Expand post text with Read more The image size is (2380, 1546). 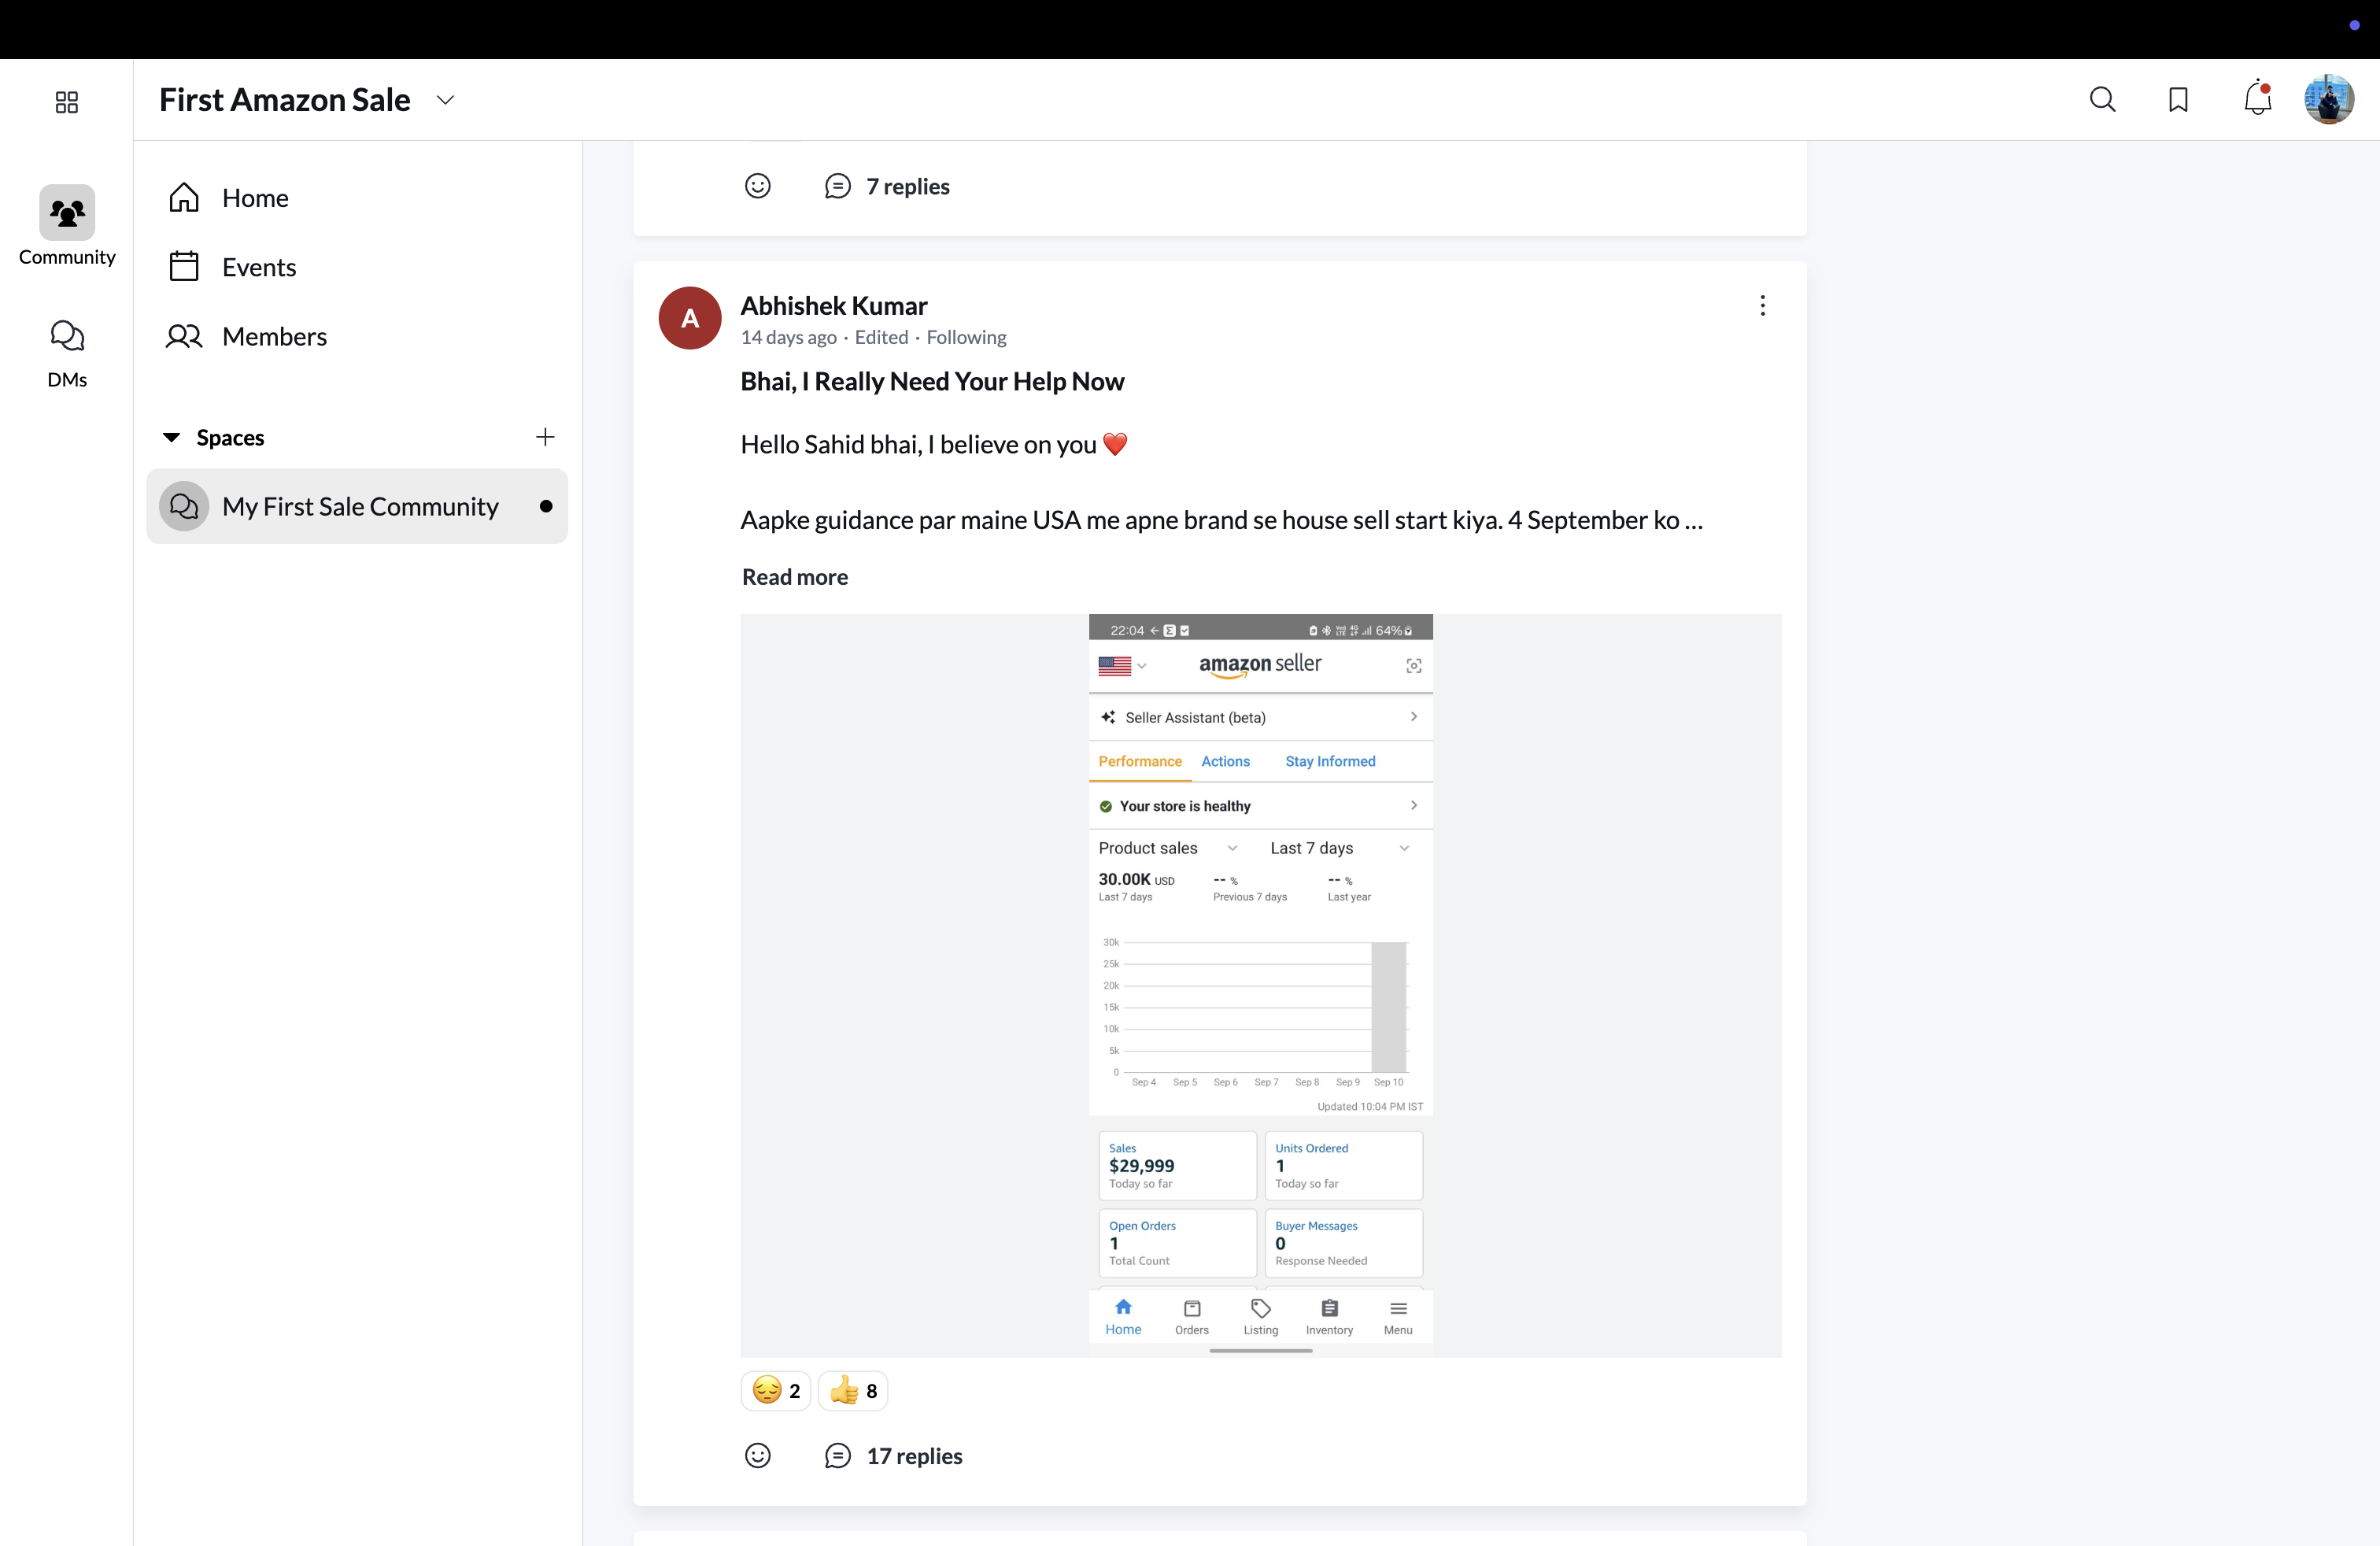click(x=795, y=577)
